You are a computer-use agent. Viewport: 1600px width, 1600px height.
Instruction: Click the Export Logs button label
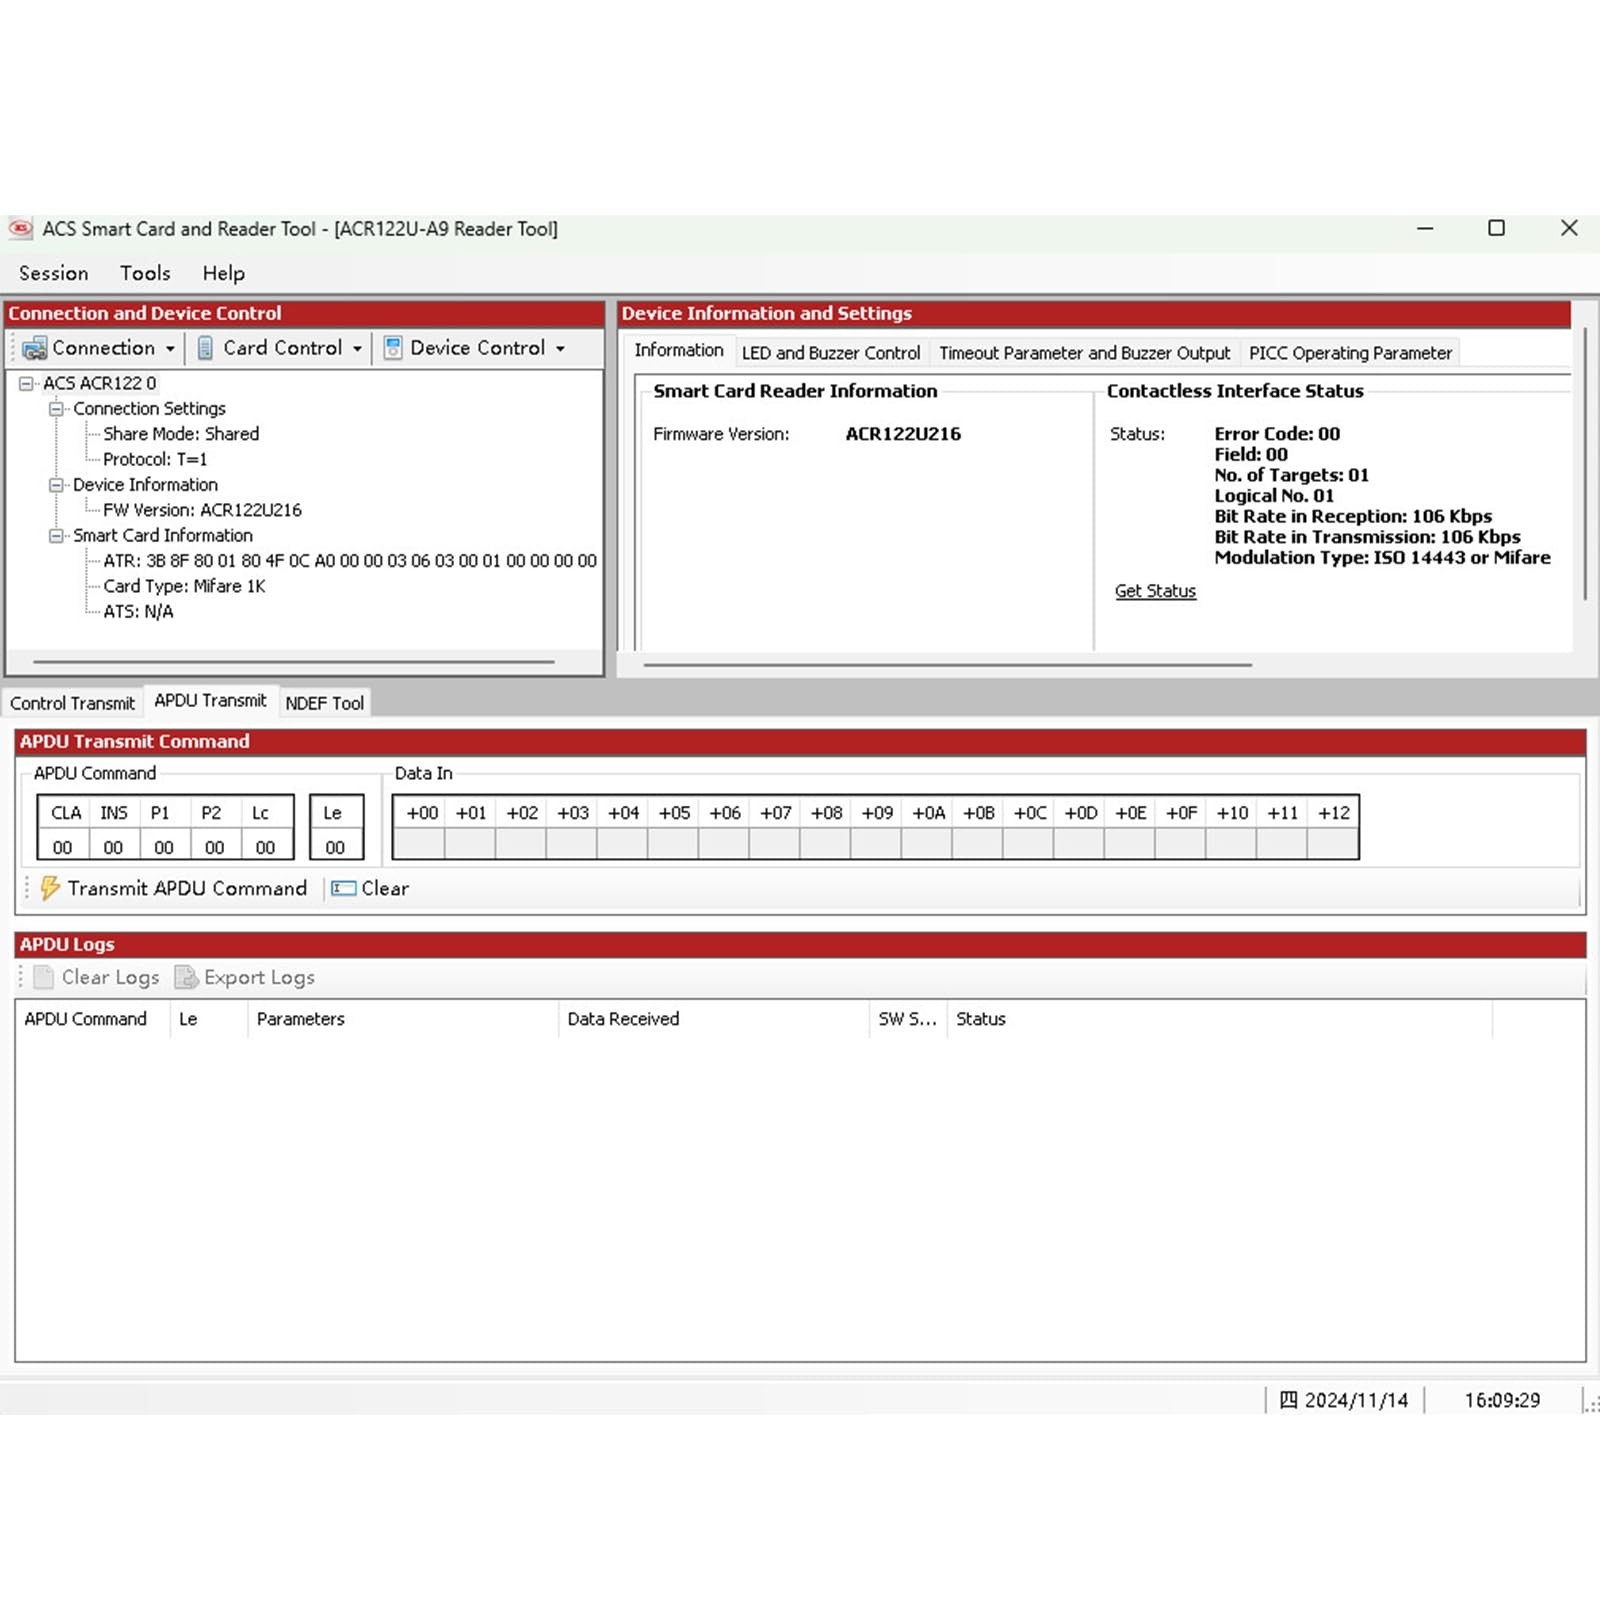tap(259, 977)
